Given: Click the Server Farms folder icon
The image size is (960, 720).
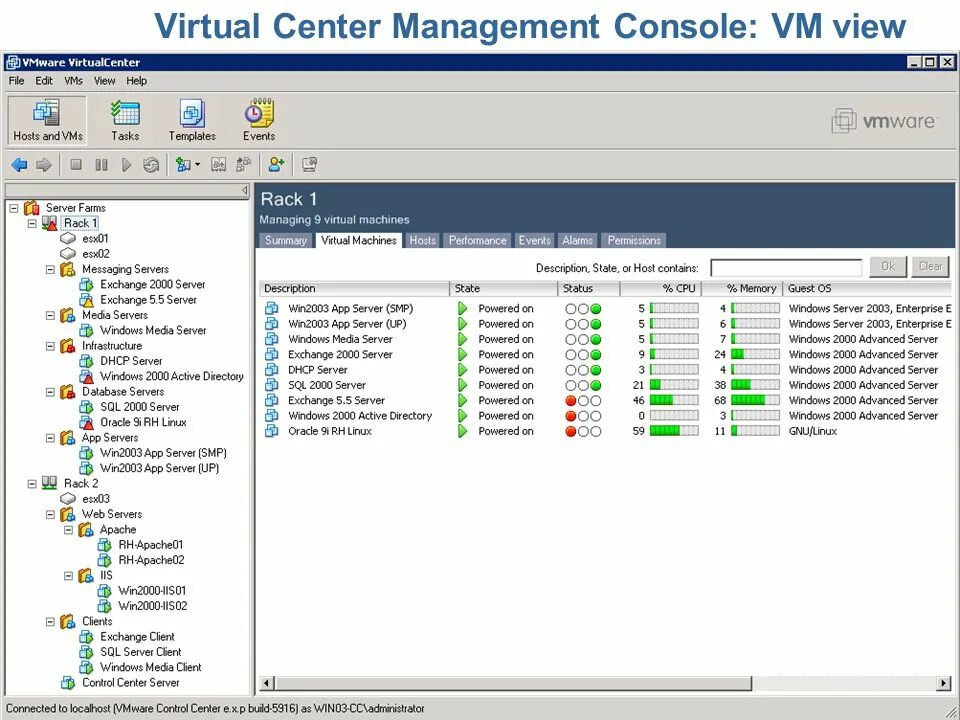Looking at the screenshot, I should coord(32,208).
